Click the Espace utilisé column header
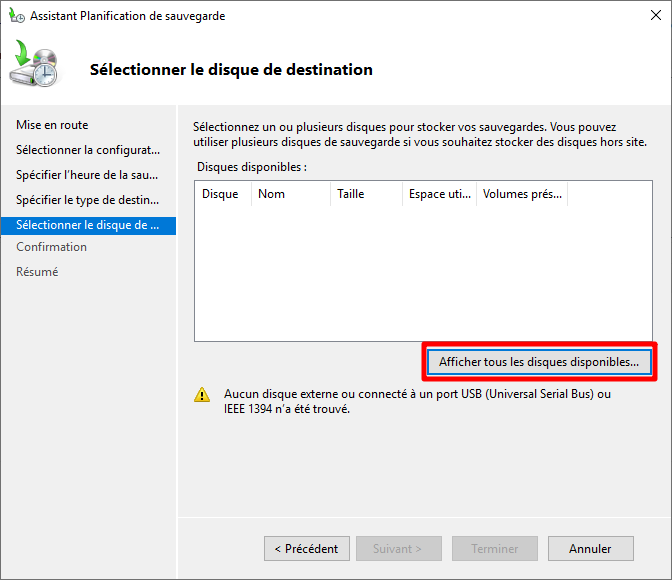This screenshot has height=580, width=672. [x=439, y=194]
